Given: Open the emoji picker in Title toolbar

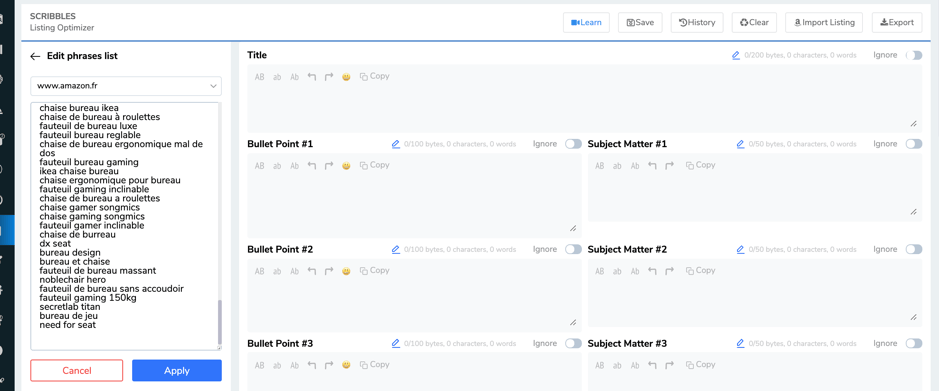Looking at the screenshot, I should [x=346, y=77].
